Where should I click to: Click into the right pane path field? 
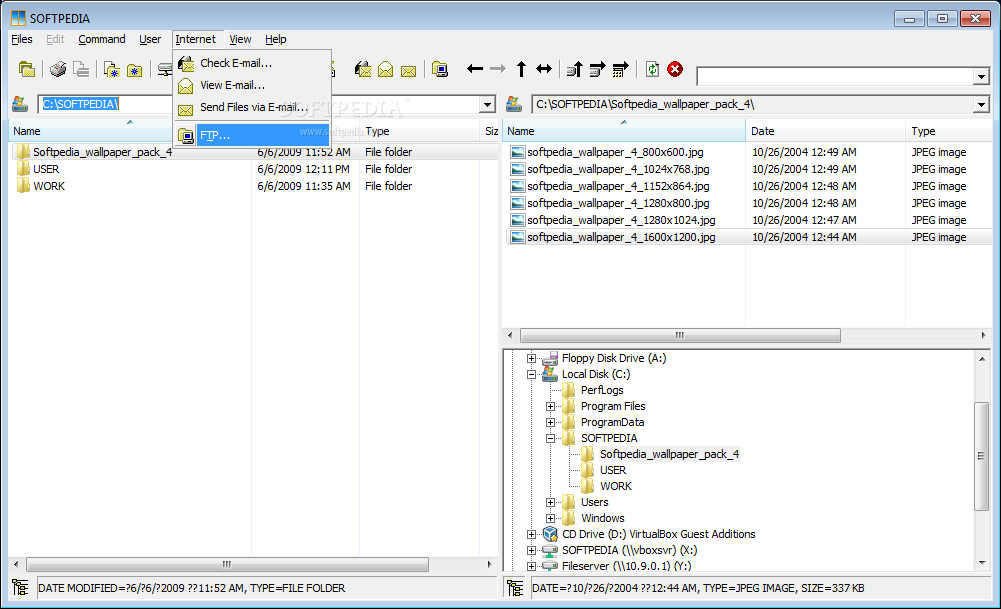point(753,104)
